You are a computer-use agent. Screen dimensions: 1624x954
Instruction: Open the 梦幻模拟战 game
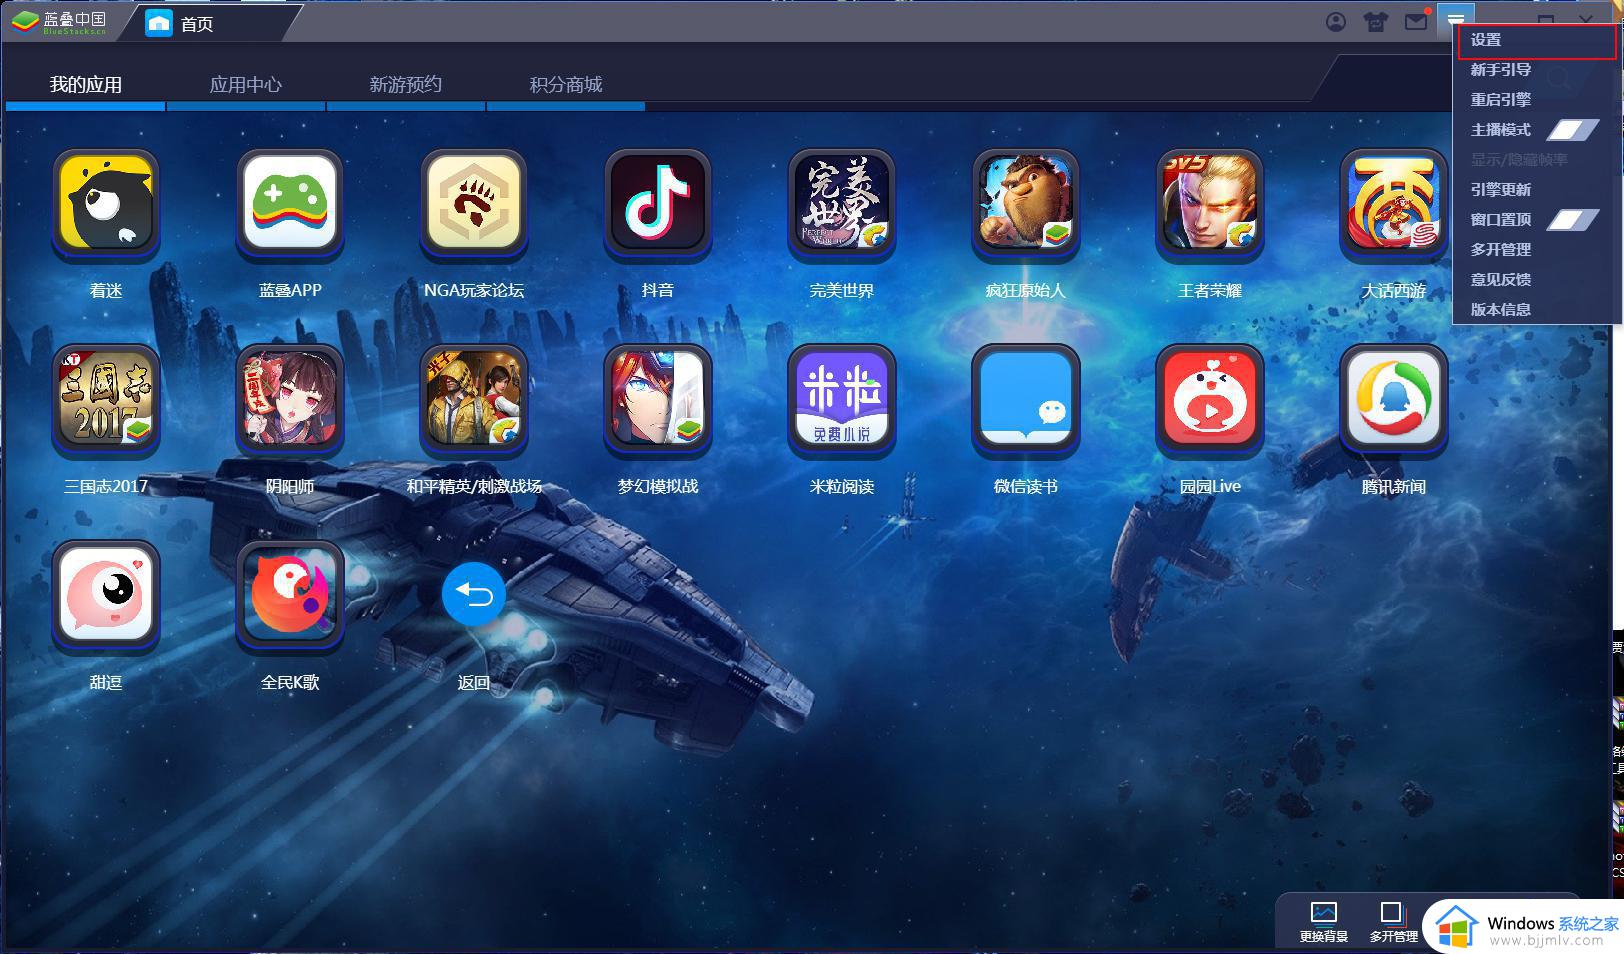tap(658, 399)
